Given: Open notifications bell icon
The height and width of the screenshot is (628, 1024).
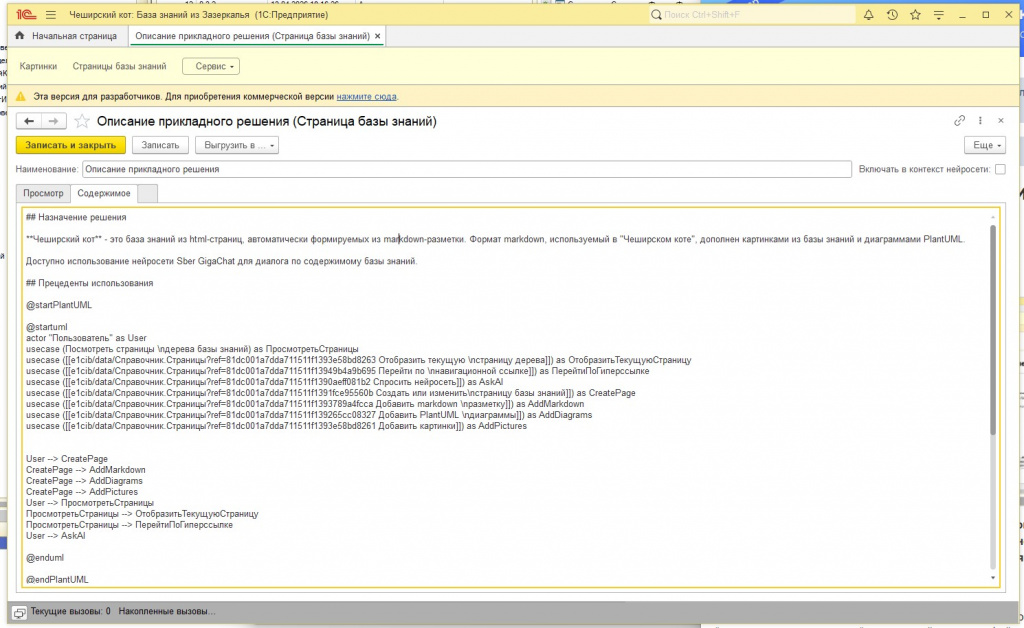Looking at the screenshot, I should click(868, 14).
